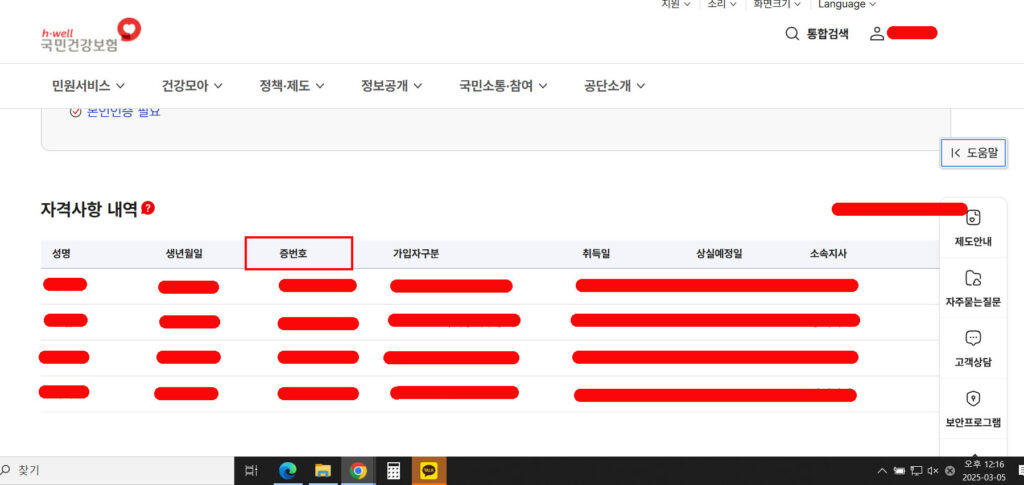Open the user profile person icon
Image resolution: width=1024 pixels, height=485 pixels.
pos(876,34)
